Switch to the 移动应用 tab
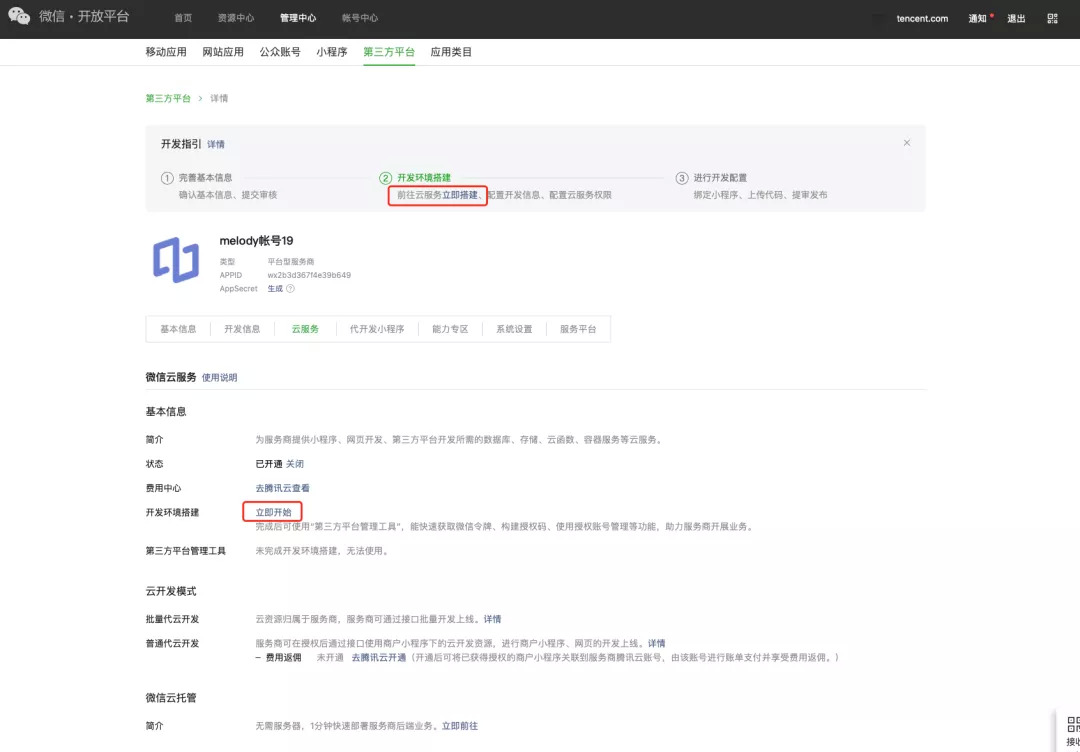Viewport: 1080px width, 752px height. point(166,52)
